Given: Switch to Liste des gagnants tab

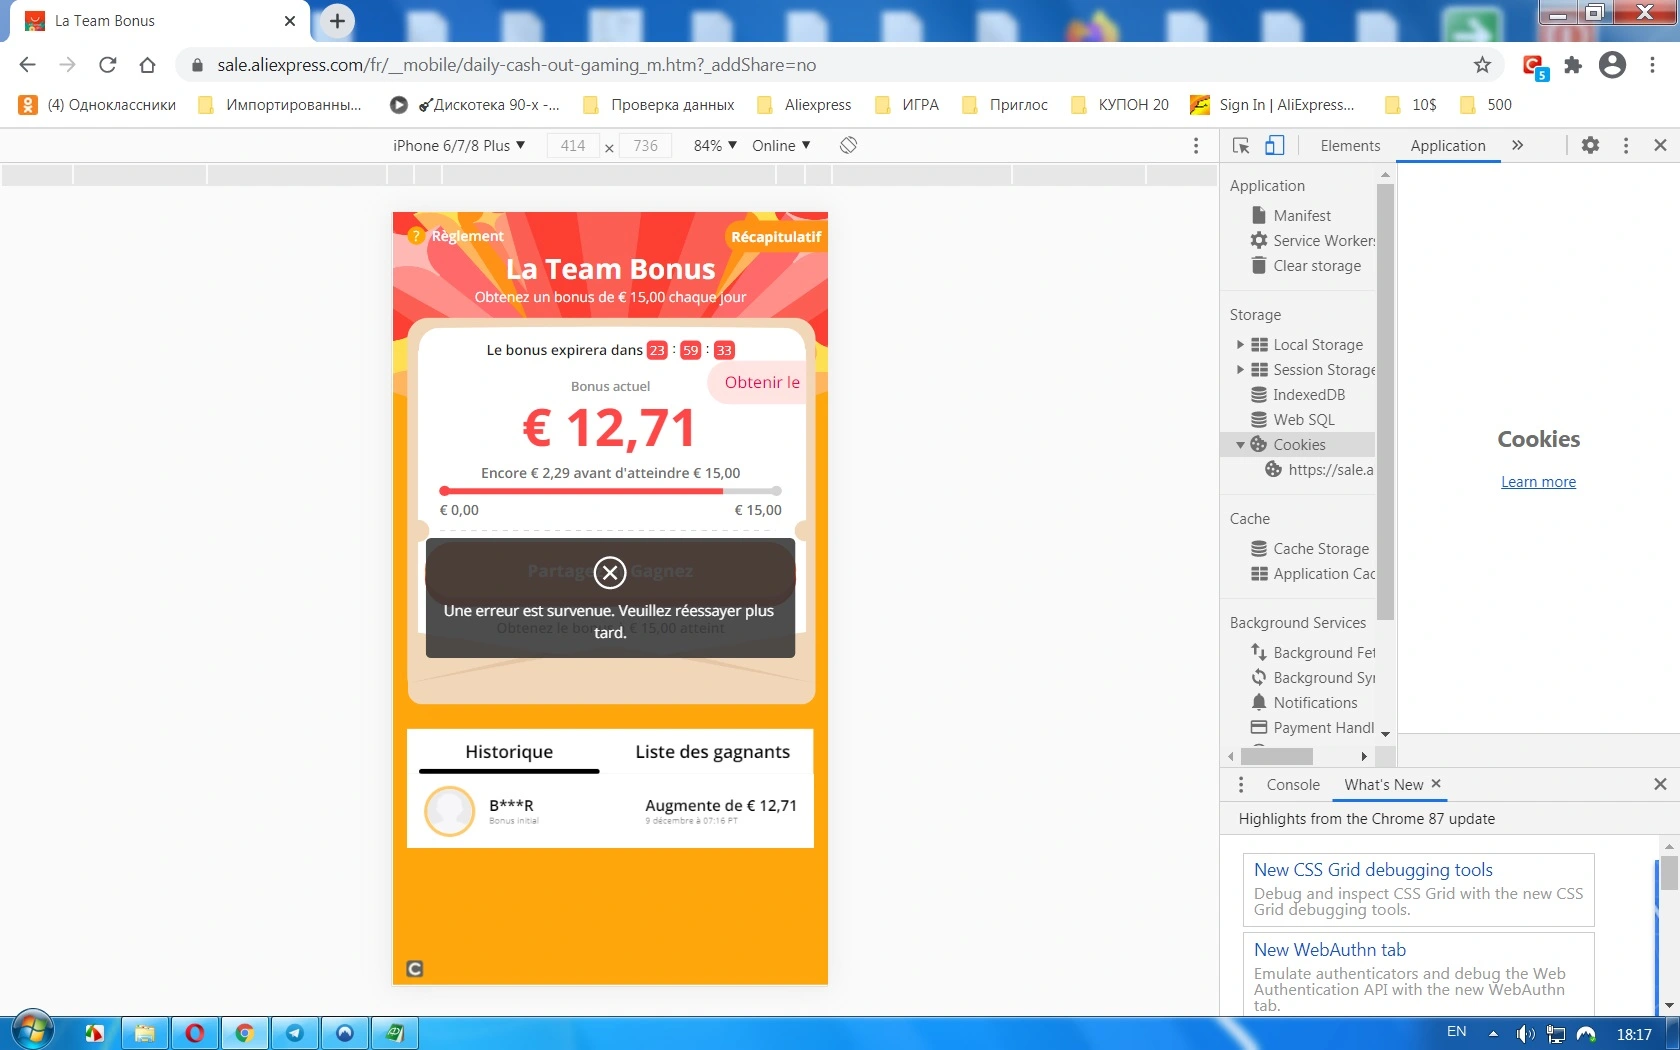Looking at the screenshot, I should 712,752.
